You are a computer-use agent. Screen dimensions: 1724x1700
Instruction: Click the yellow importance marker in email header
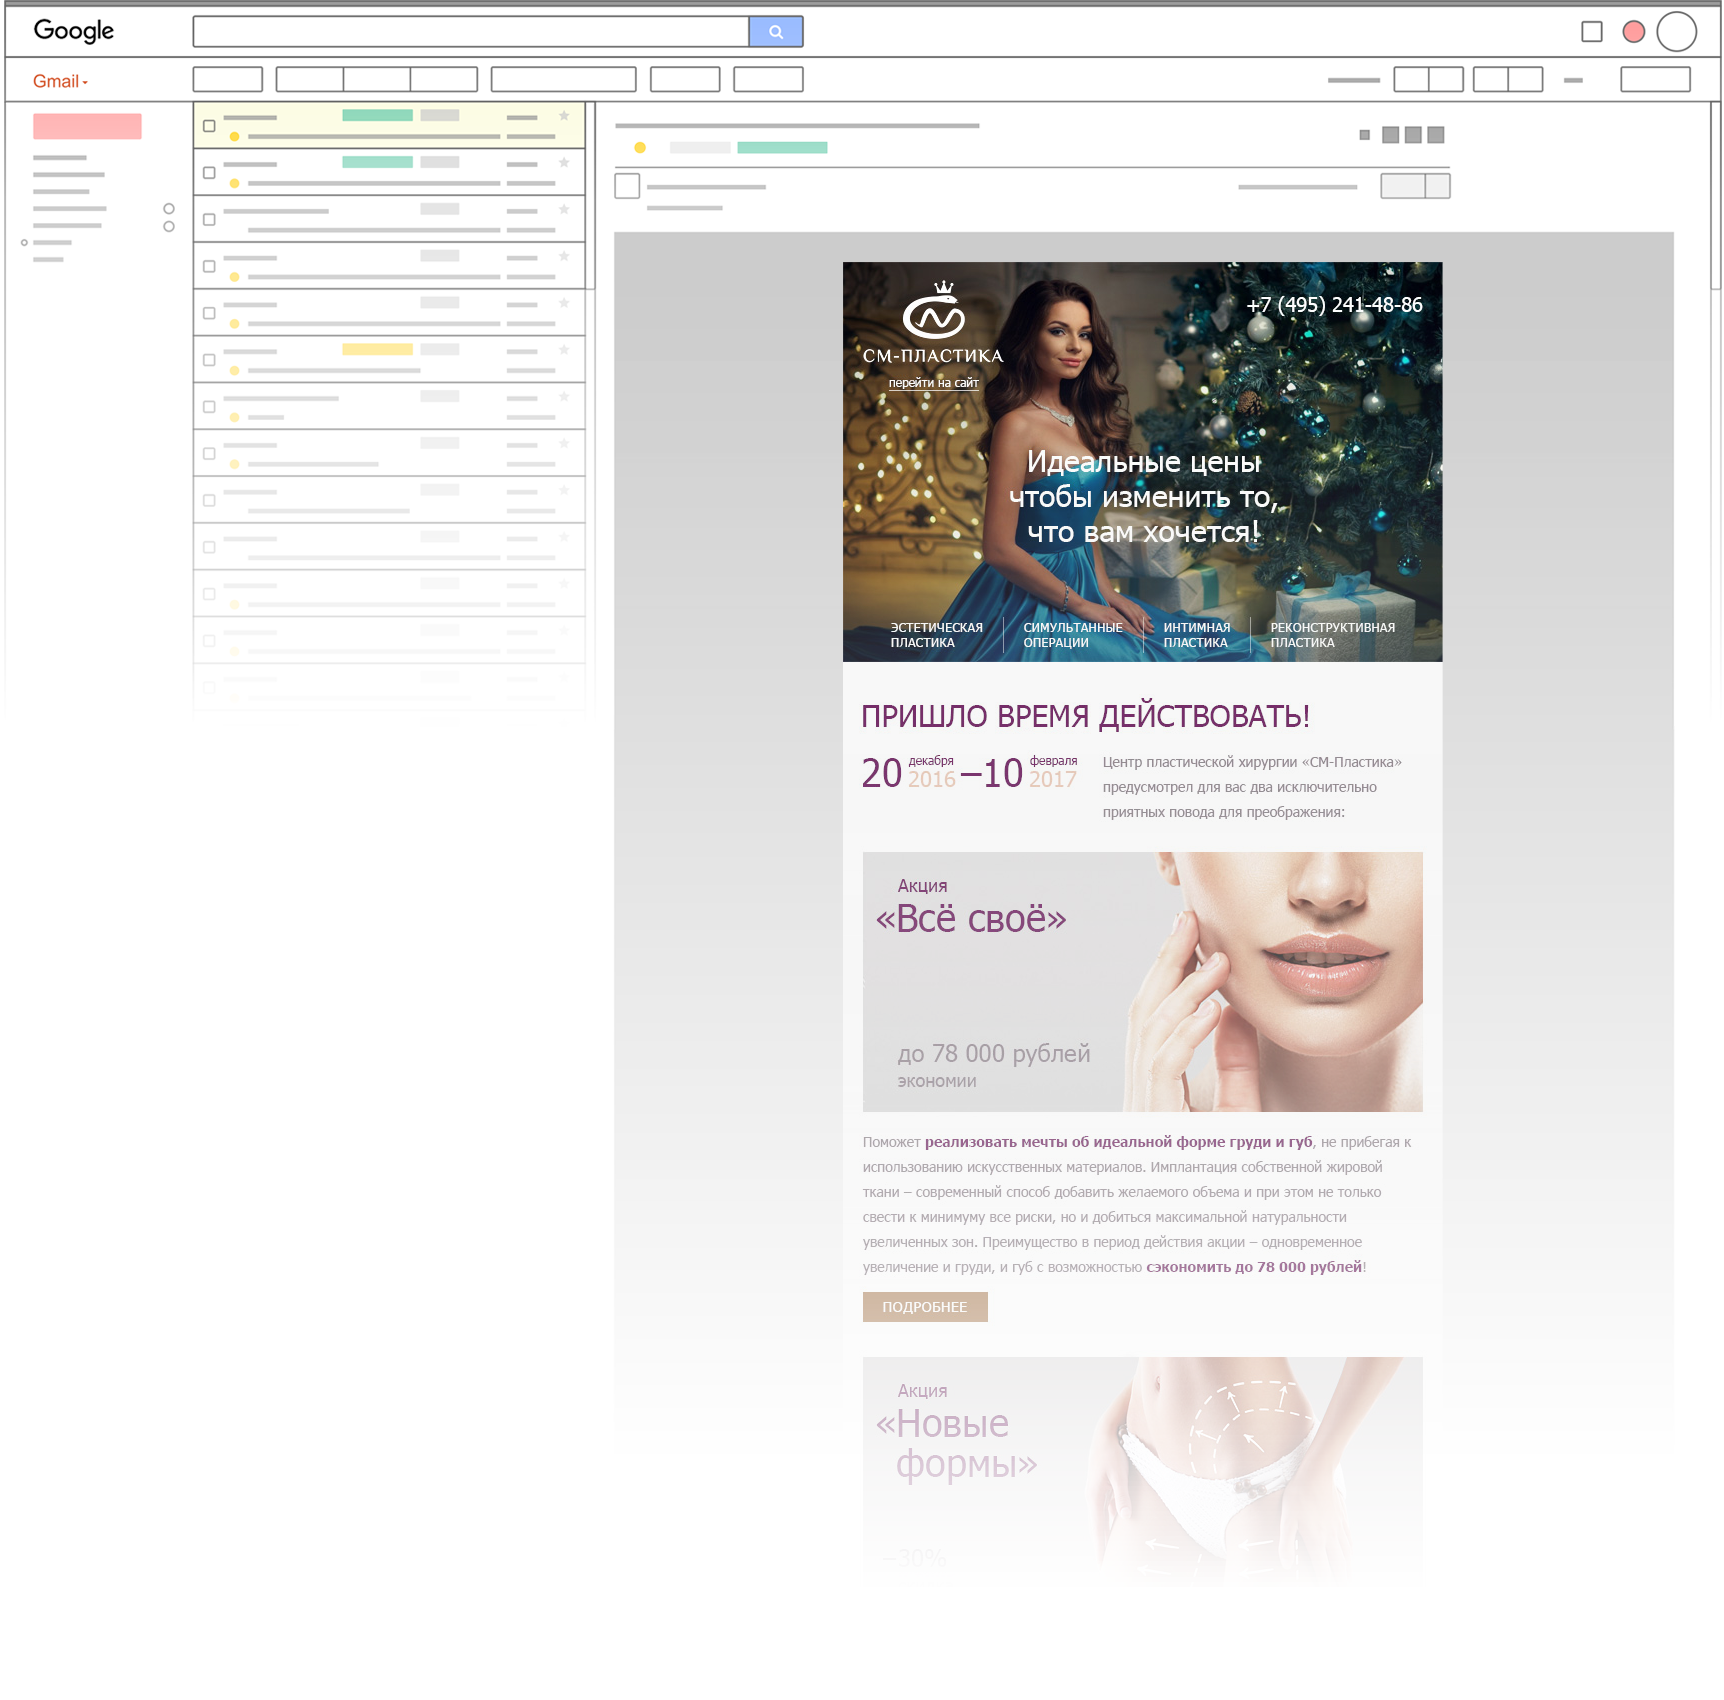coord(640,148)
